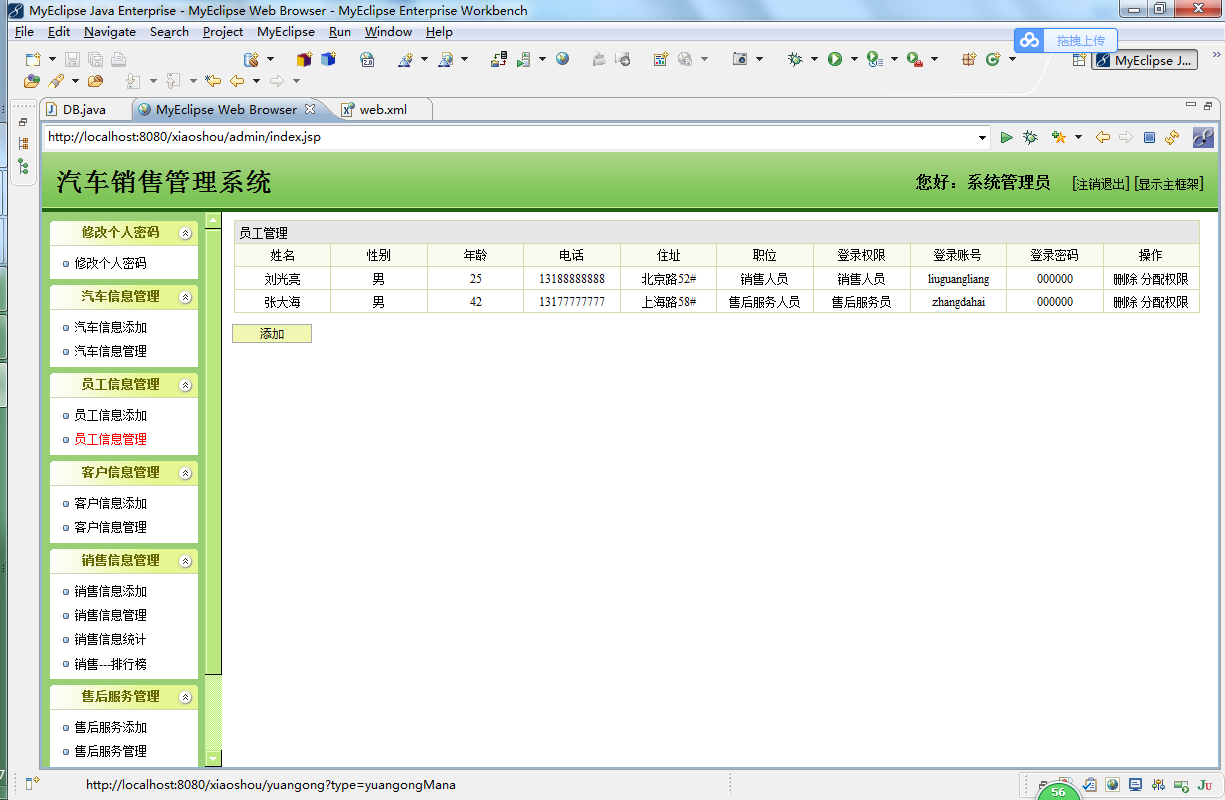Click the 2.0 globe toolbar icon
The height and width of the screenshot is (800, 1225).
368,60
